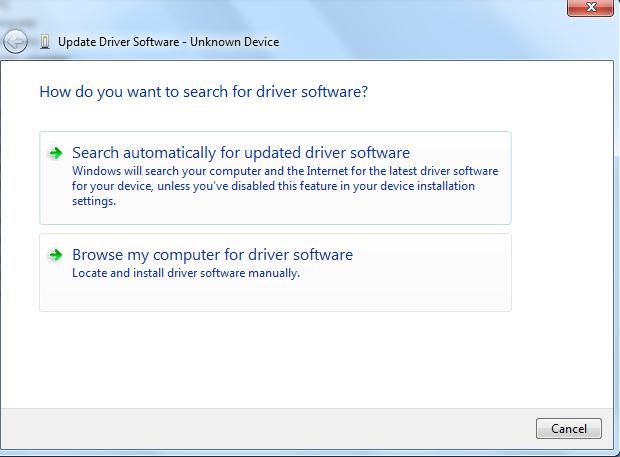Viewport: 620px width, 457px height.
Task: Click the 'Update Driver Software - Unknown Device' title
Action: pyautogui.click(x=168, y=42)
